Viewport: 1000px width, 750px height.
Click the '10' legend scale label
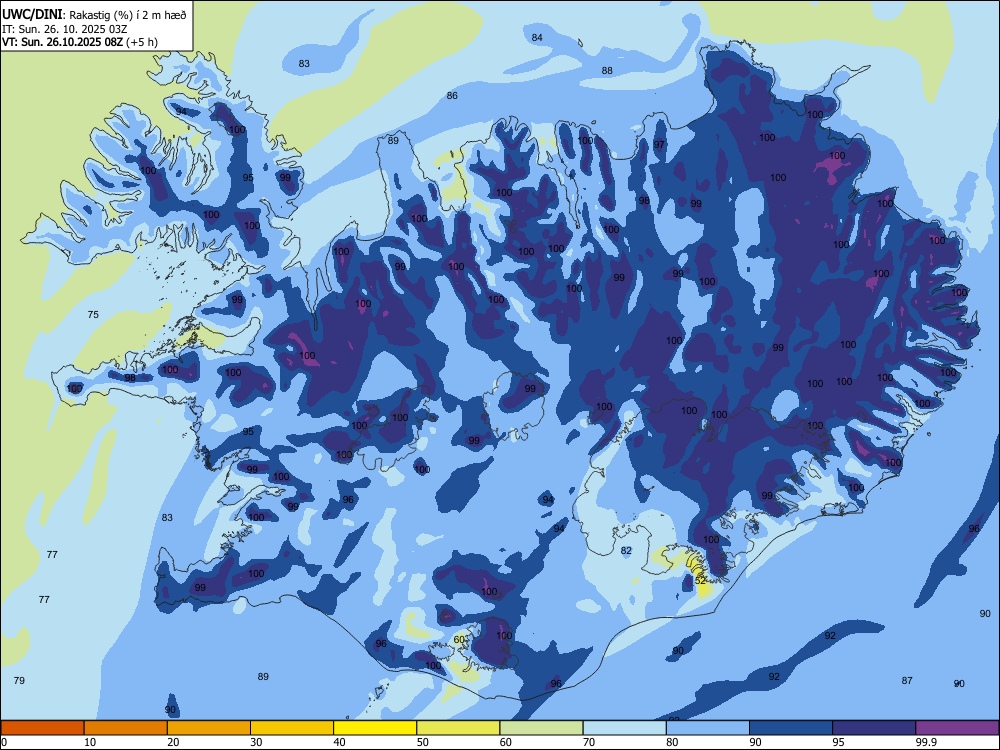[90, 742]
